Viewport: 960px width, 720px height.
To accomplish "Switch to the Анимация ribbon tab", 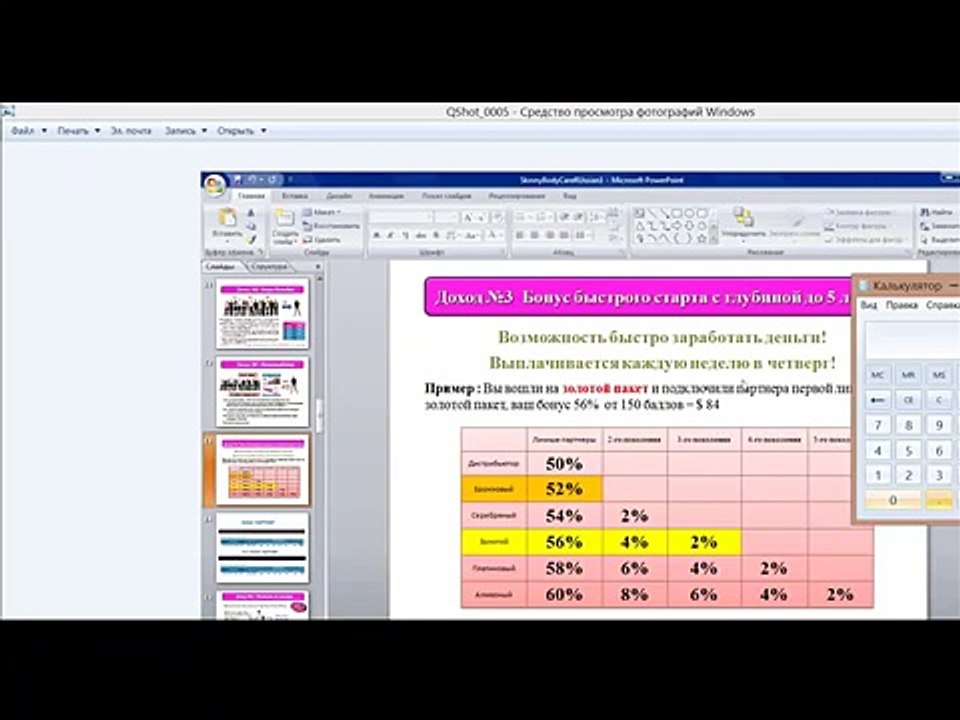I will click(x=386, y=196).
